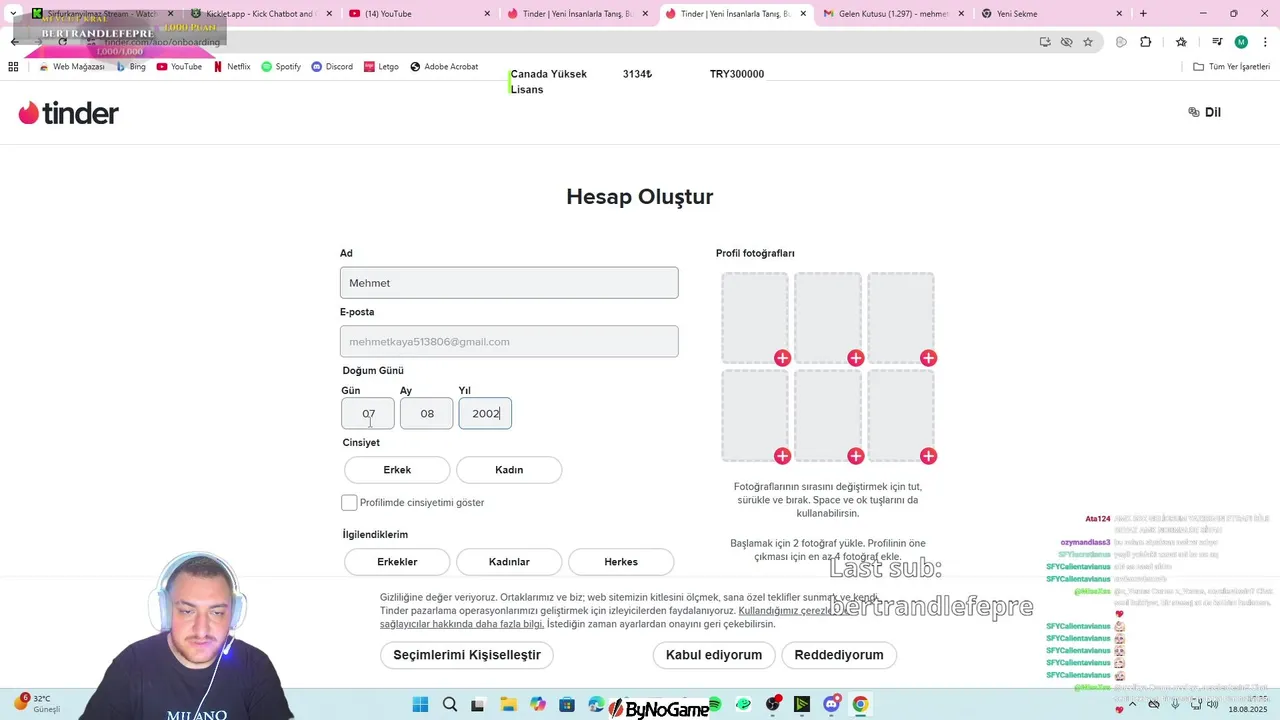This screenshot has width=1280, height=720.
Task: Click the Yıl year field
Action: pyautogui.click(x=485, y=413)
